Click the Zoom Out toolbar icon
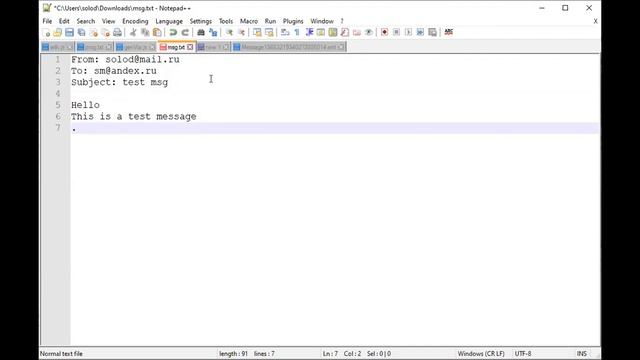 pos(241,33)
